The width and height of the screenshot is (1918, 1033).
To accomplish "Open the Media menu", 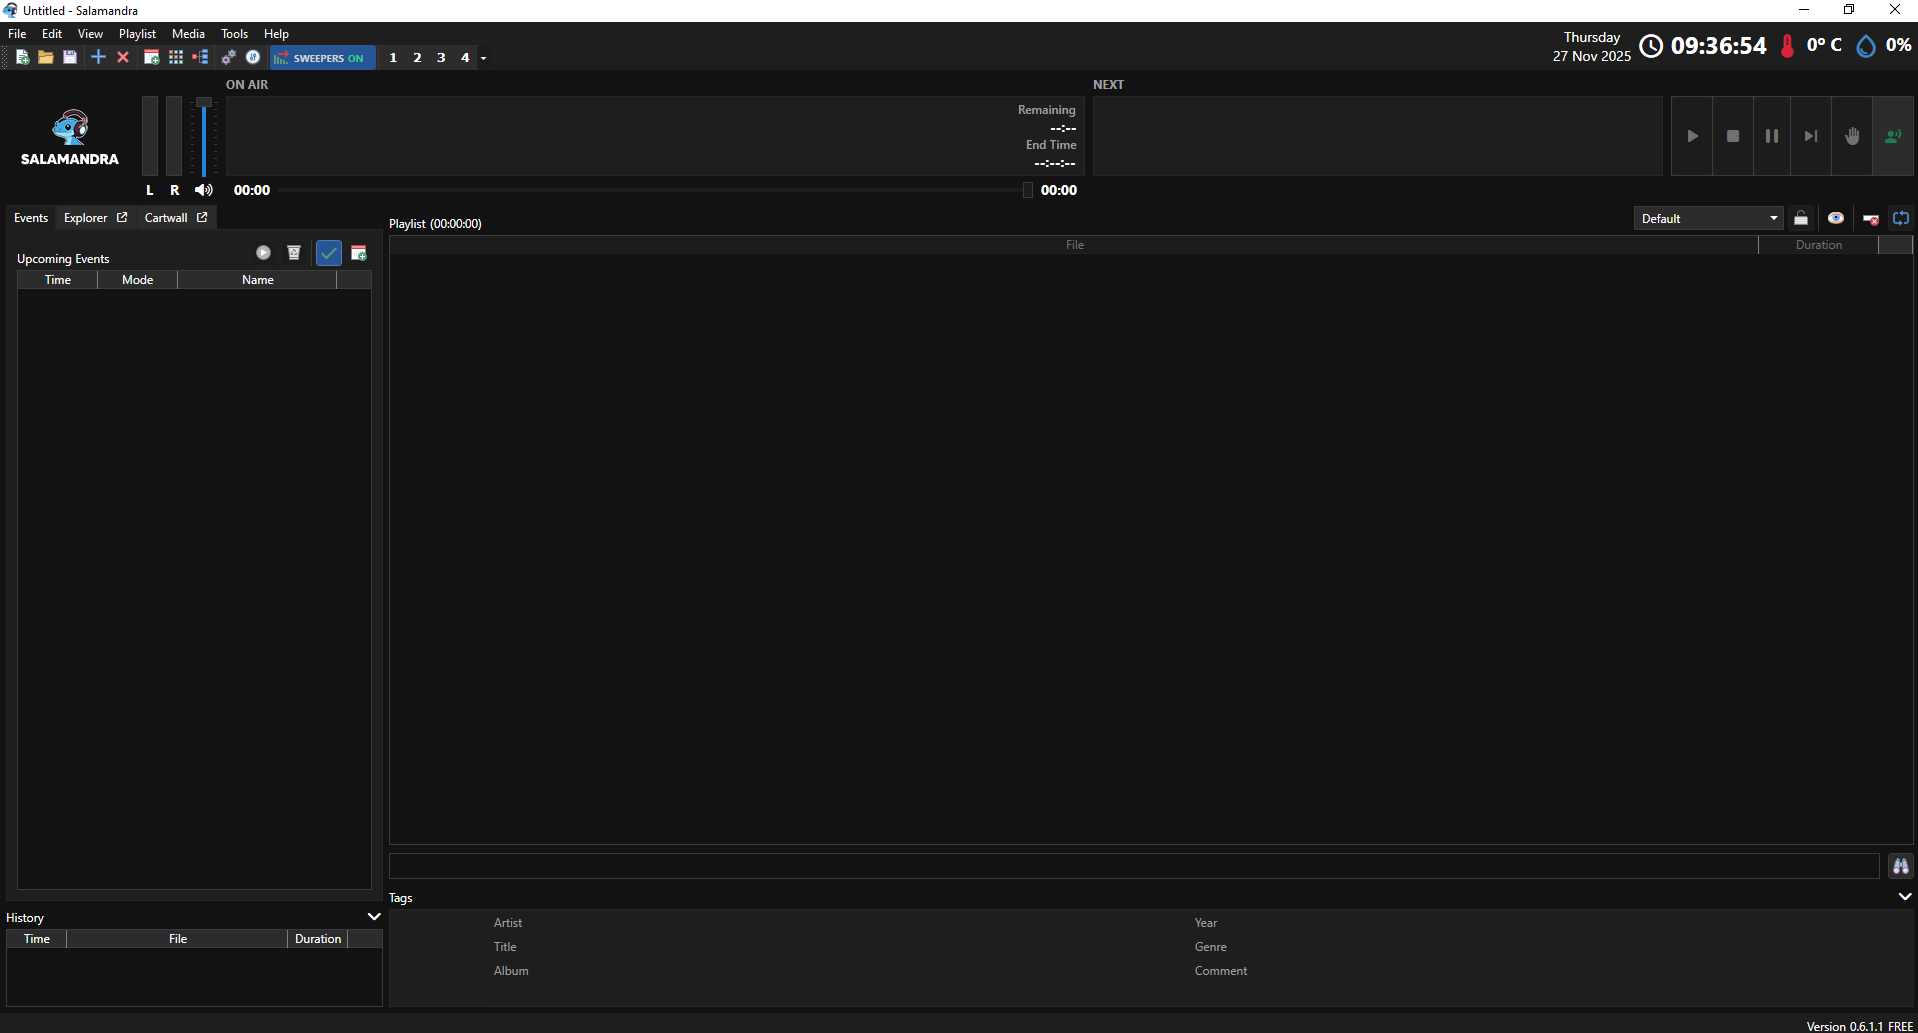I will 188,34.
